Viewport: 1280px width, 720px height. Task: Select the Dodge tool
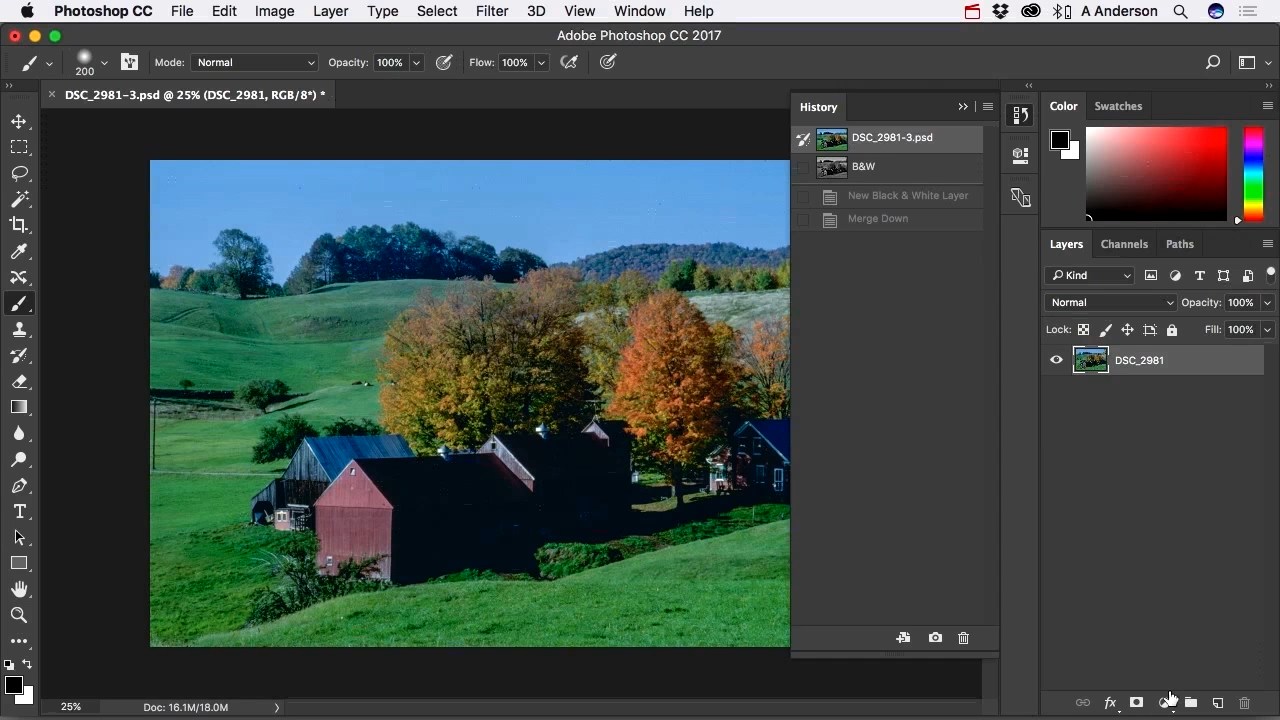click(x=19, y=459)
